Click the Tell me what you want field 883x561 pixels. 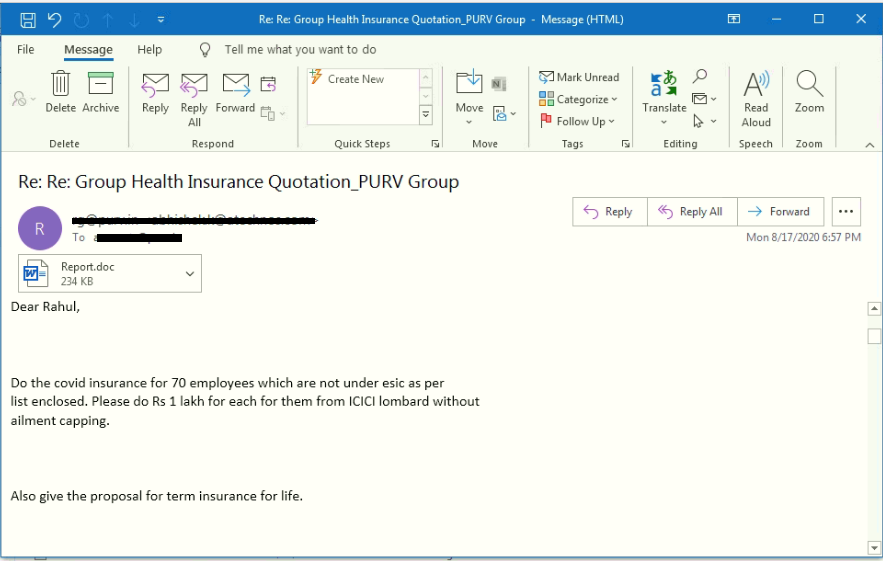300,49
